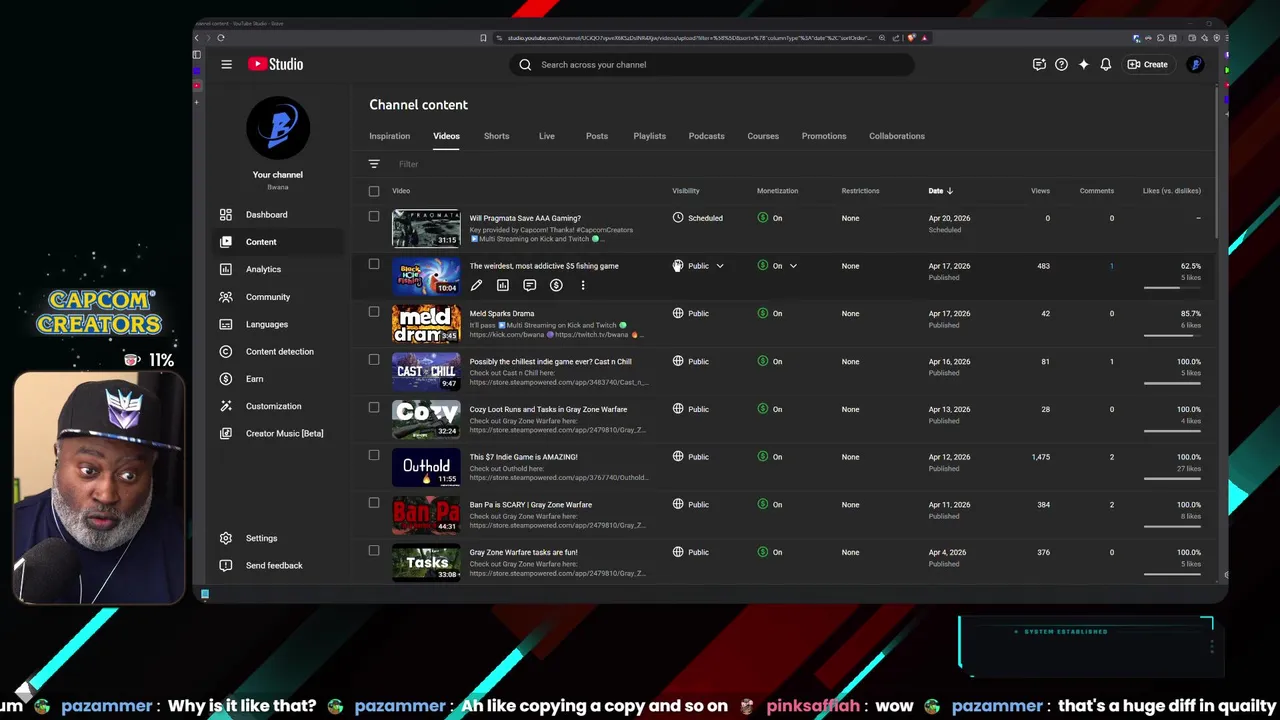The height and width of the screenshot is (720, 1280).
Task: Check the Meld Sparks Drama video
Action: pyautogui.click(x=374, y=312)
